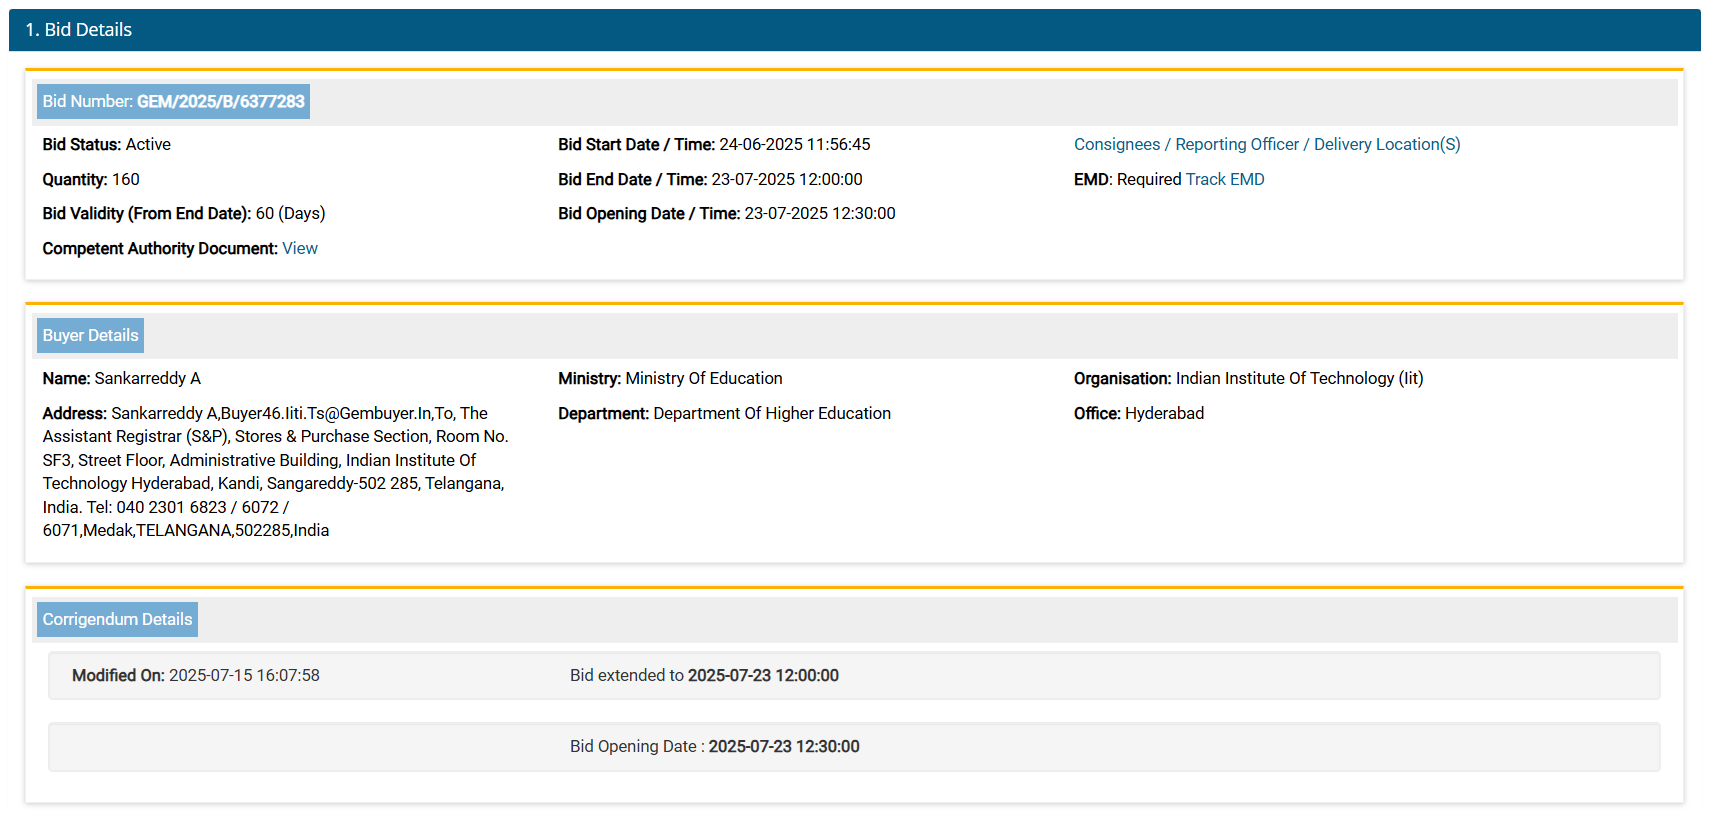
Task: Open the Competent Authority Document View link
Action: pyautogui.click(x=299, y=248)
